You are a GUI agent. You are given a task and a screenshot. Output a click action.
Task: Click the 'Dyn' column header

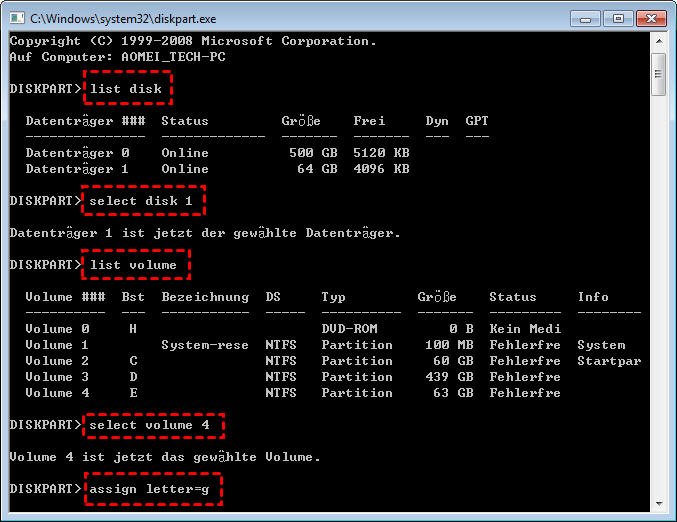coord(437,121)
